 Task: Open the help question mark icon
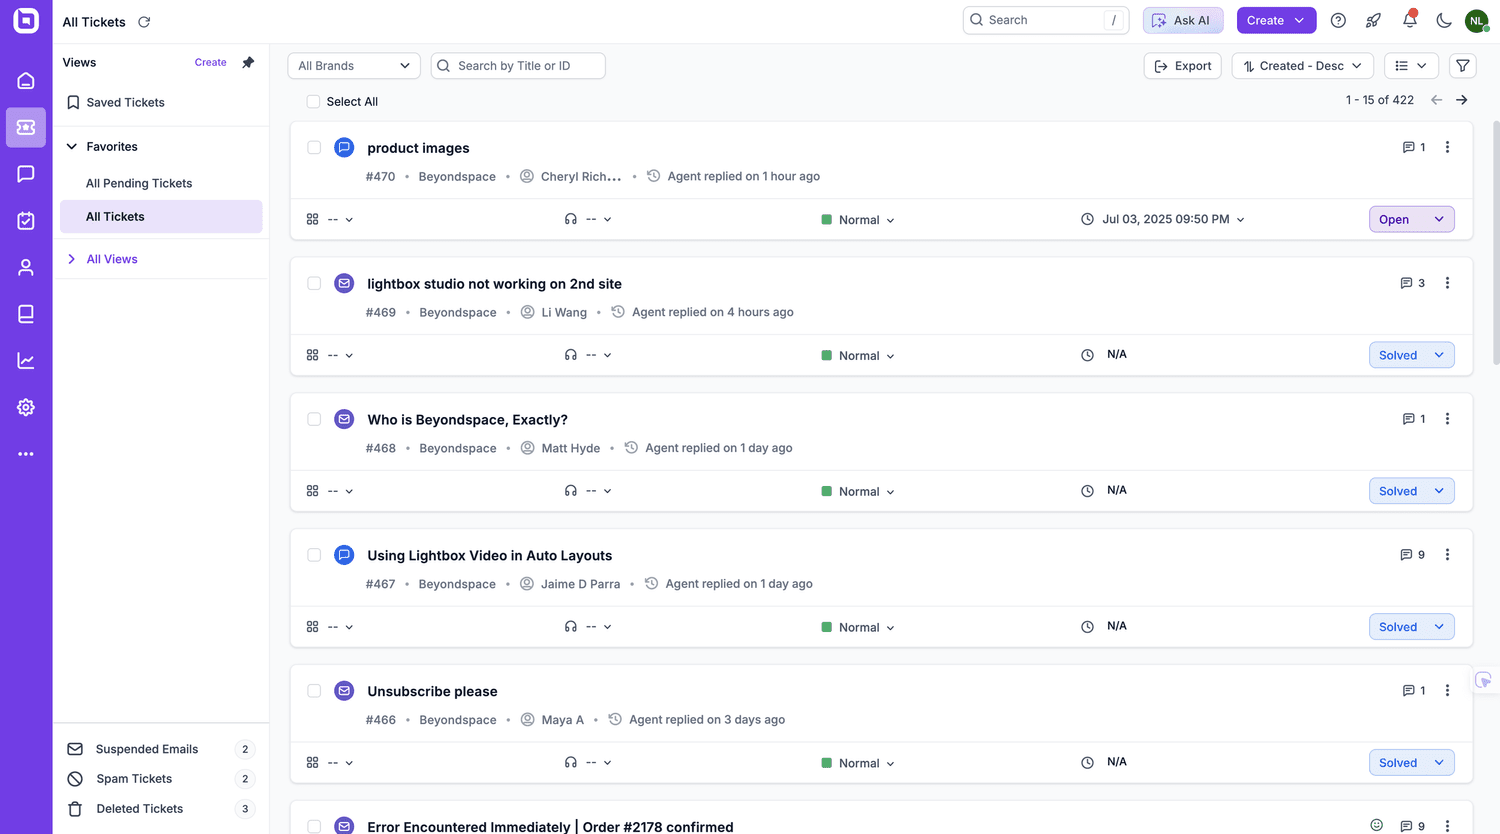pyautogui.click(x=1338, y=20)
